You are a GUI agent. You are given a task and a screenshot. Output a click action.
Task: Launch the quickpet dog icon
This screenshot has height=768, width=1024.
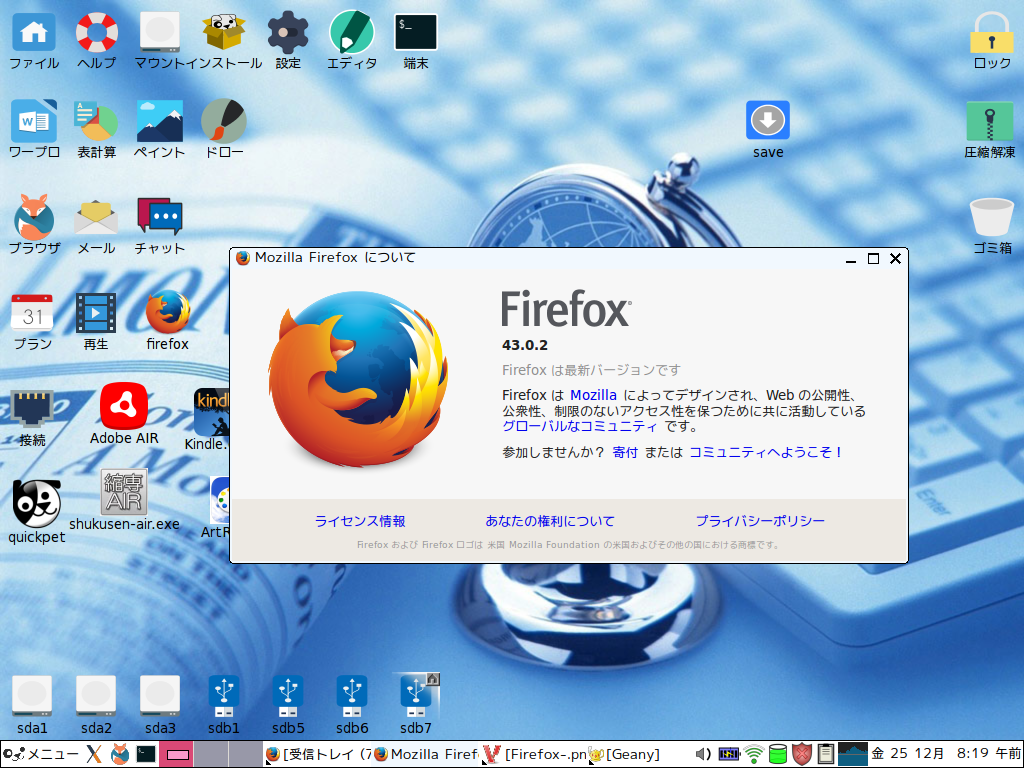[37, 504]
